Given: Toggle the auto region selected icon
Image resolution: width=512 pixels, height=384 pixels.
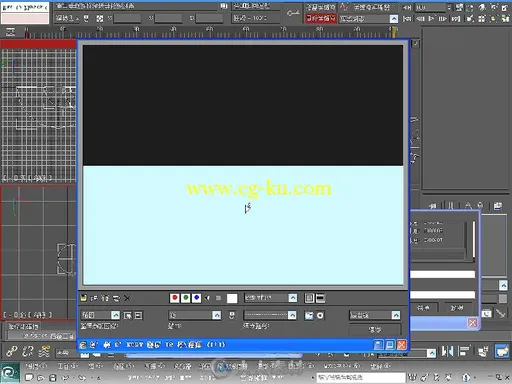Looking at the screenshot, I should (x=138, y=315).
